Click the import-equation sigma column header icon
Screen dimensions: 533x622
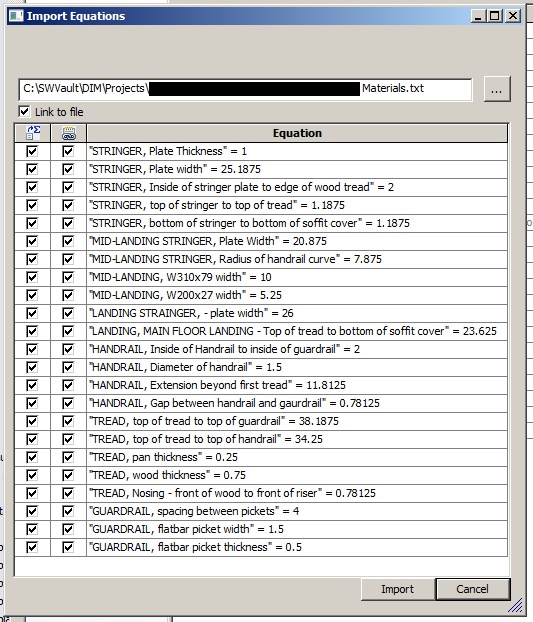pyautogui.click(x=33, y=133)
